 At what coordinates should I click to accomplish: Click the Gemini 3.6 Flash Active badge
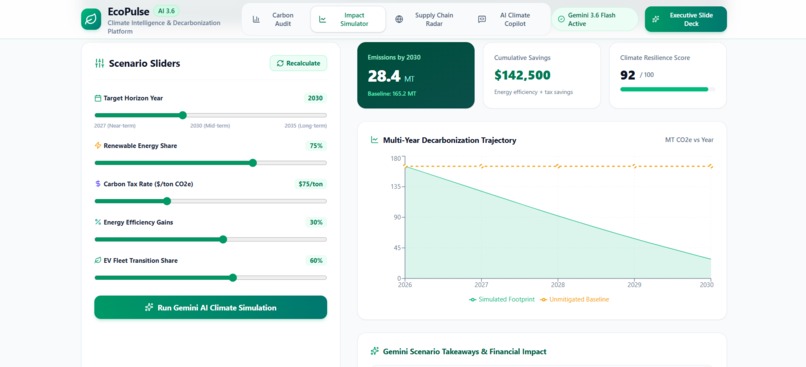coord(594,20)
